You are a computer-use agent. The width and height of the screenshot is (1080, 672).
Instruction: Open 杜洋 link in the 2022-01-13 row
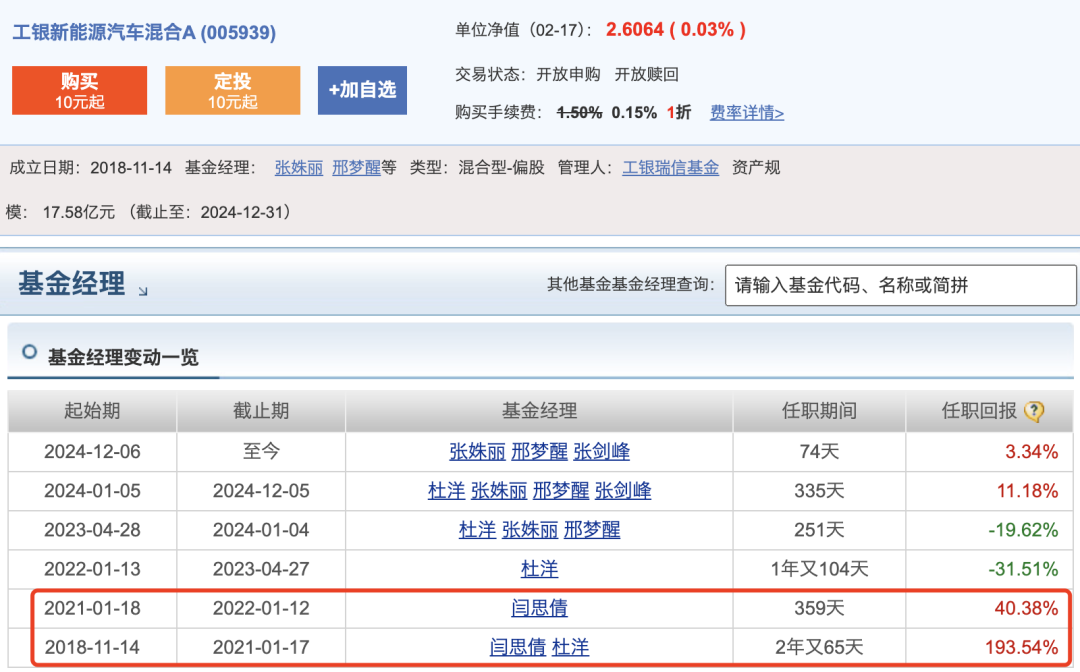click(x=539, y=569)
